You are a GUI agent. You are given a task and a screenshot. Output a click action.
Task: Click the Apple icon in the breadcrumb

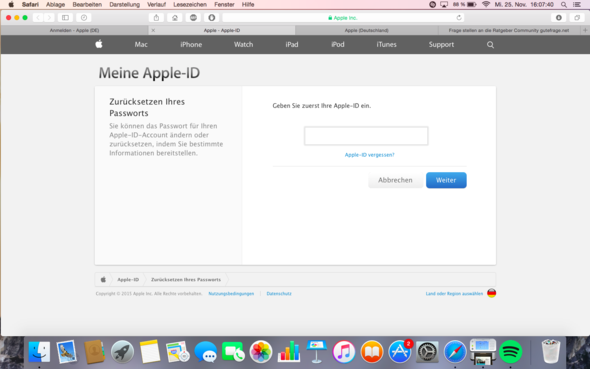103,279
